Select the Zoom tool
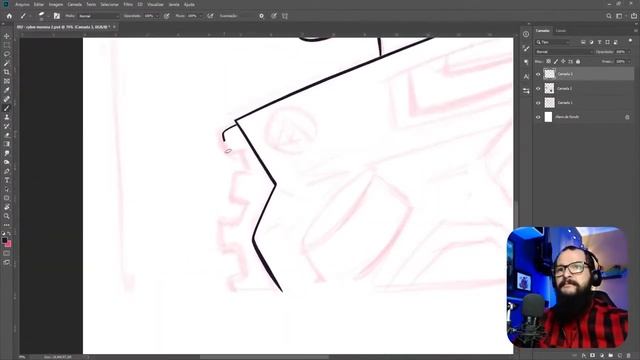This screenshot has height=360, width=640. (7, 216)
